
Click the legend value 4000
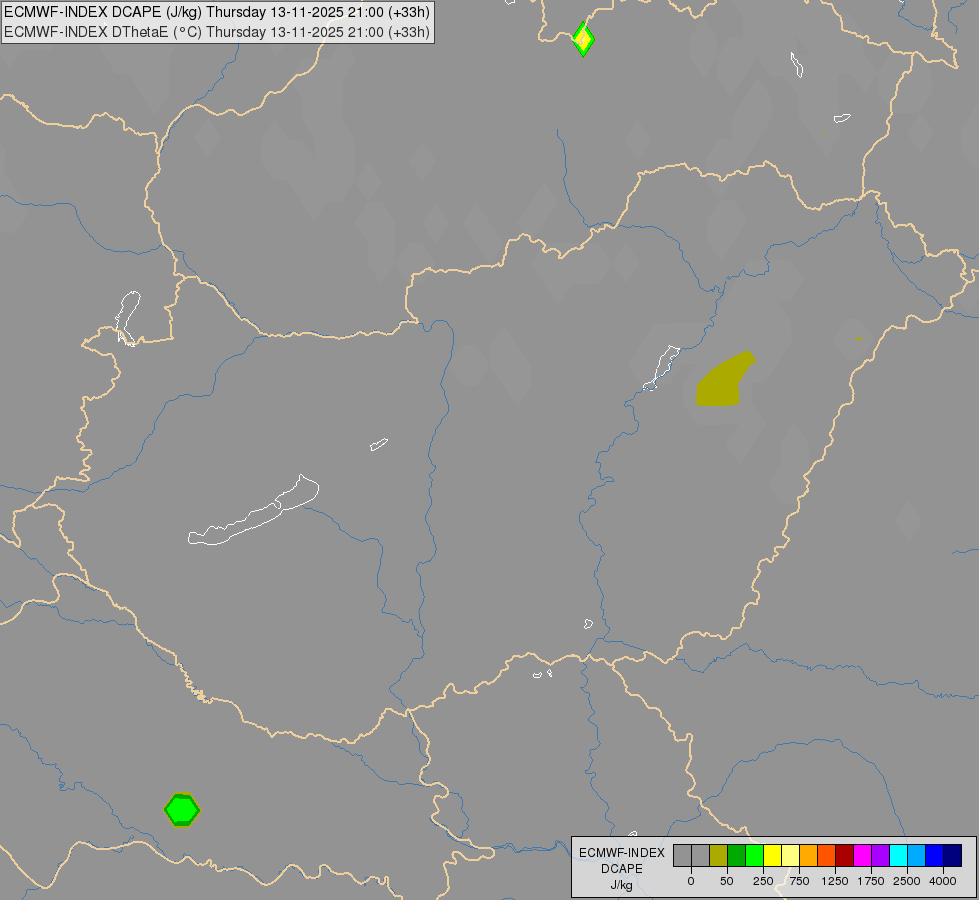[x=943, y=881]
